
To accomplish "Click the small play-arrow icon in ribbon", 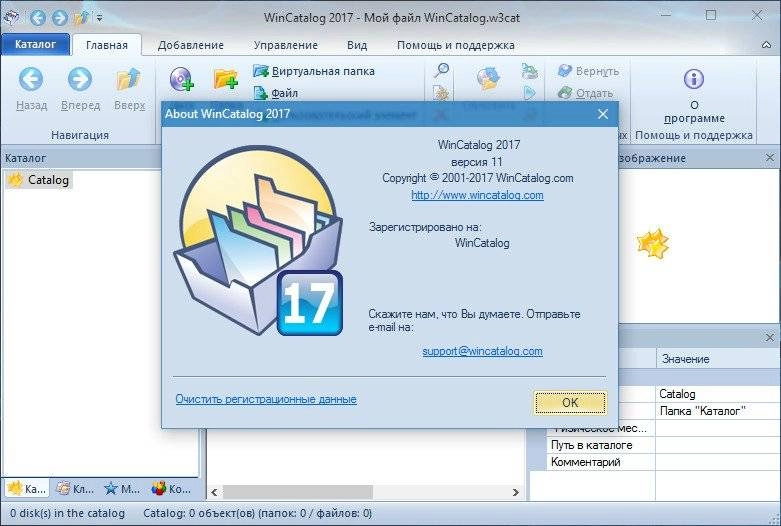I will pyautogui.click(x=529, y=93).
